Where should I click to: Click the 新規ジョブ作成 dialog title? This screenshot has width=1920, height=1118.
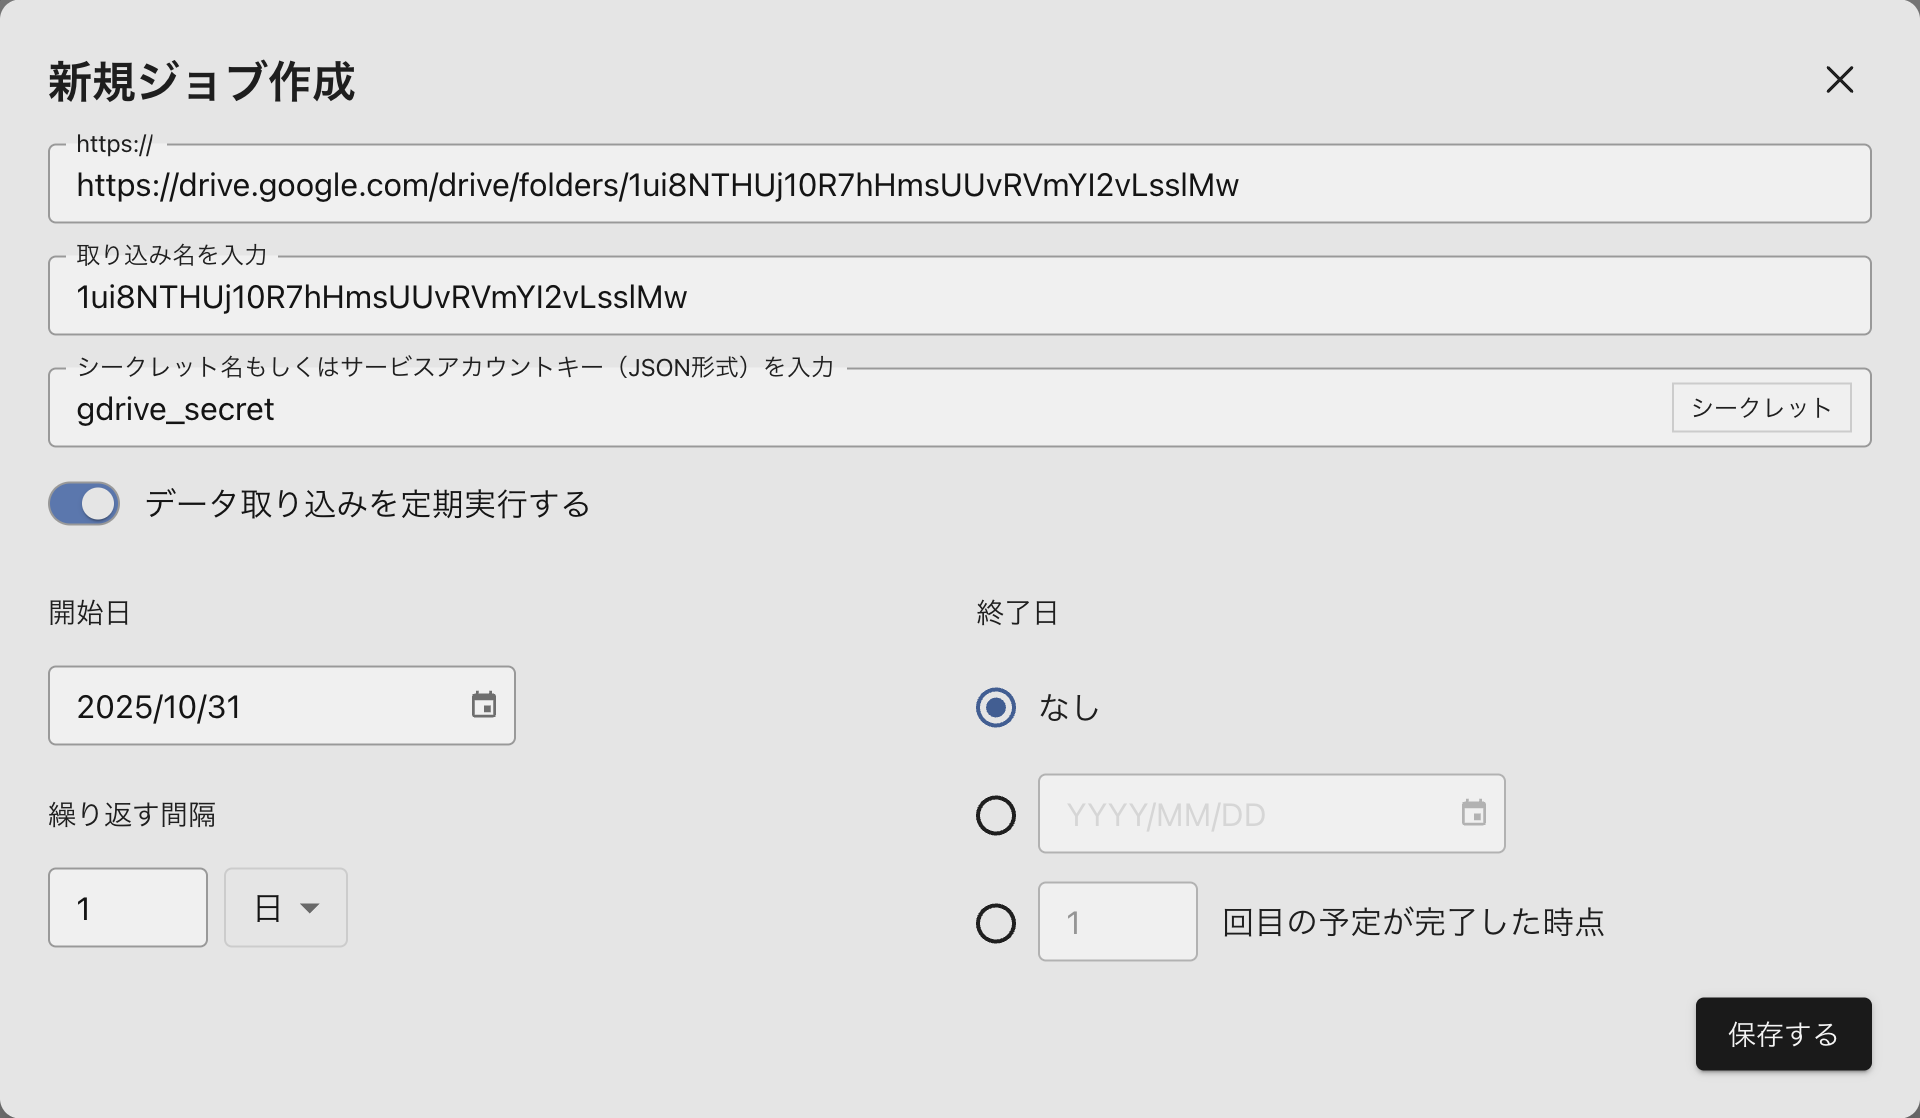[200, 80]
